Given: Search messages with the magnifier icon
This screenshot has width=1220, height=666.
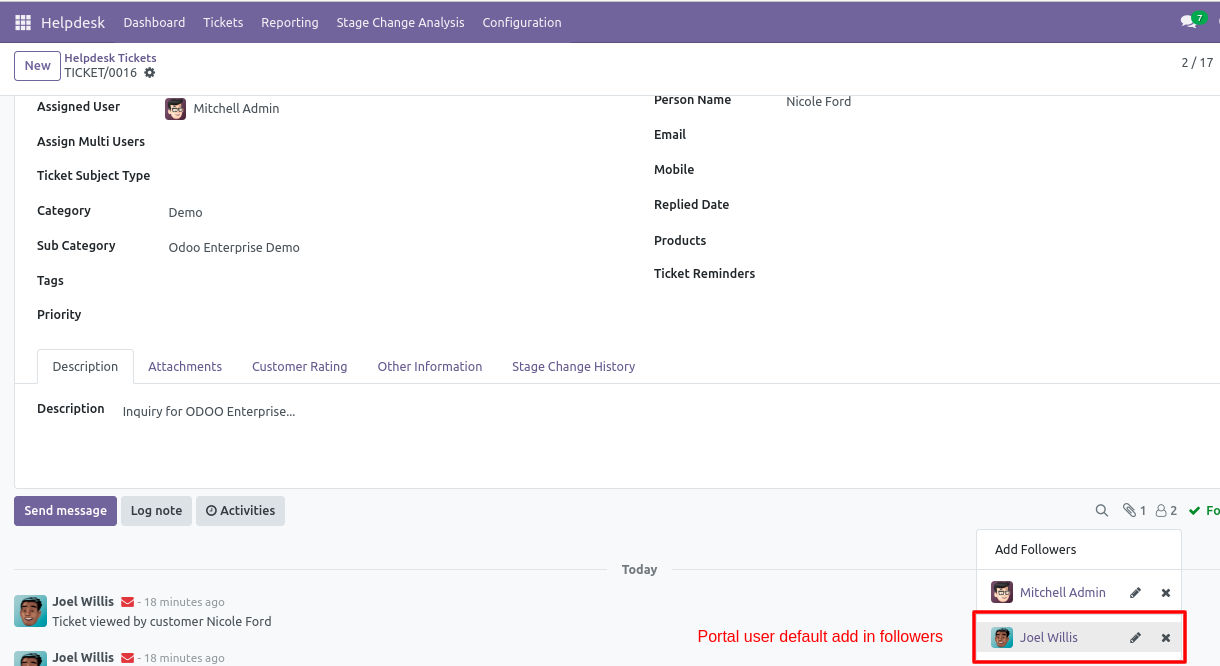Looking at the screenshot, I should click(x=1102, y=510).
